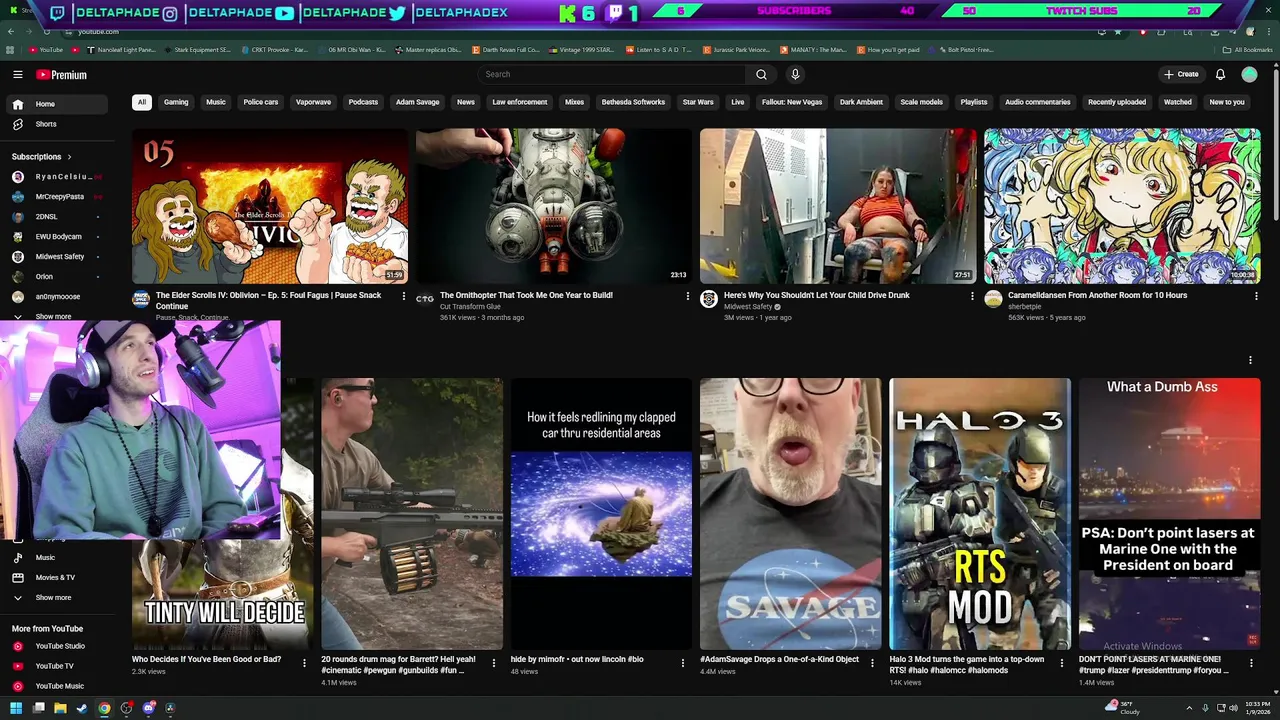This screenshot has height=720, width=1280.
Task: Click the YouTube Premium logo
Action: click(x=62, y=75)
